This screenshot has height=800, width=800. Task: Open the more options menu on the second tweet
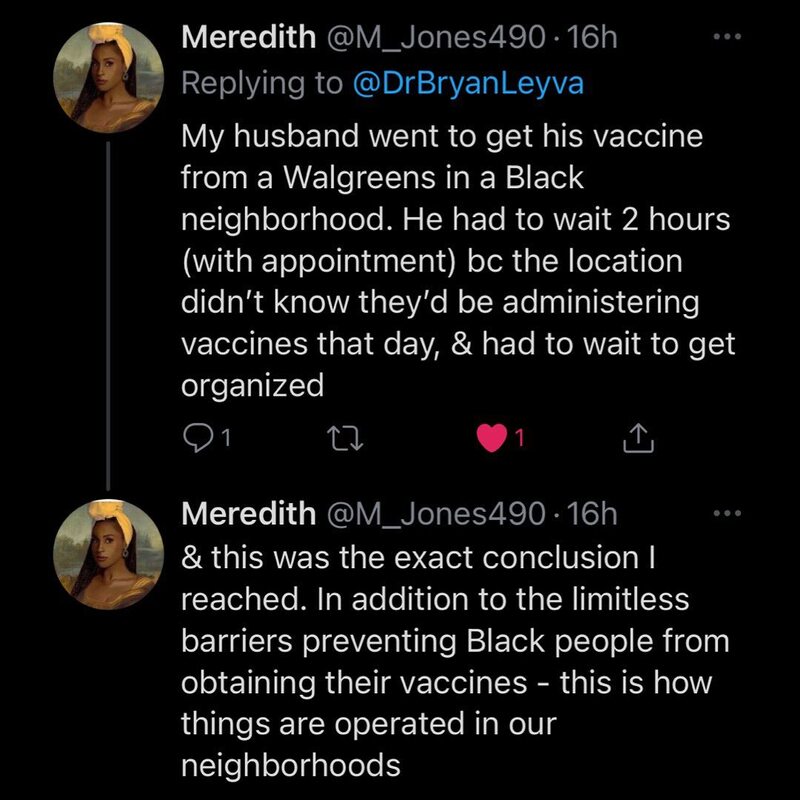(x=726, y=514)
